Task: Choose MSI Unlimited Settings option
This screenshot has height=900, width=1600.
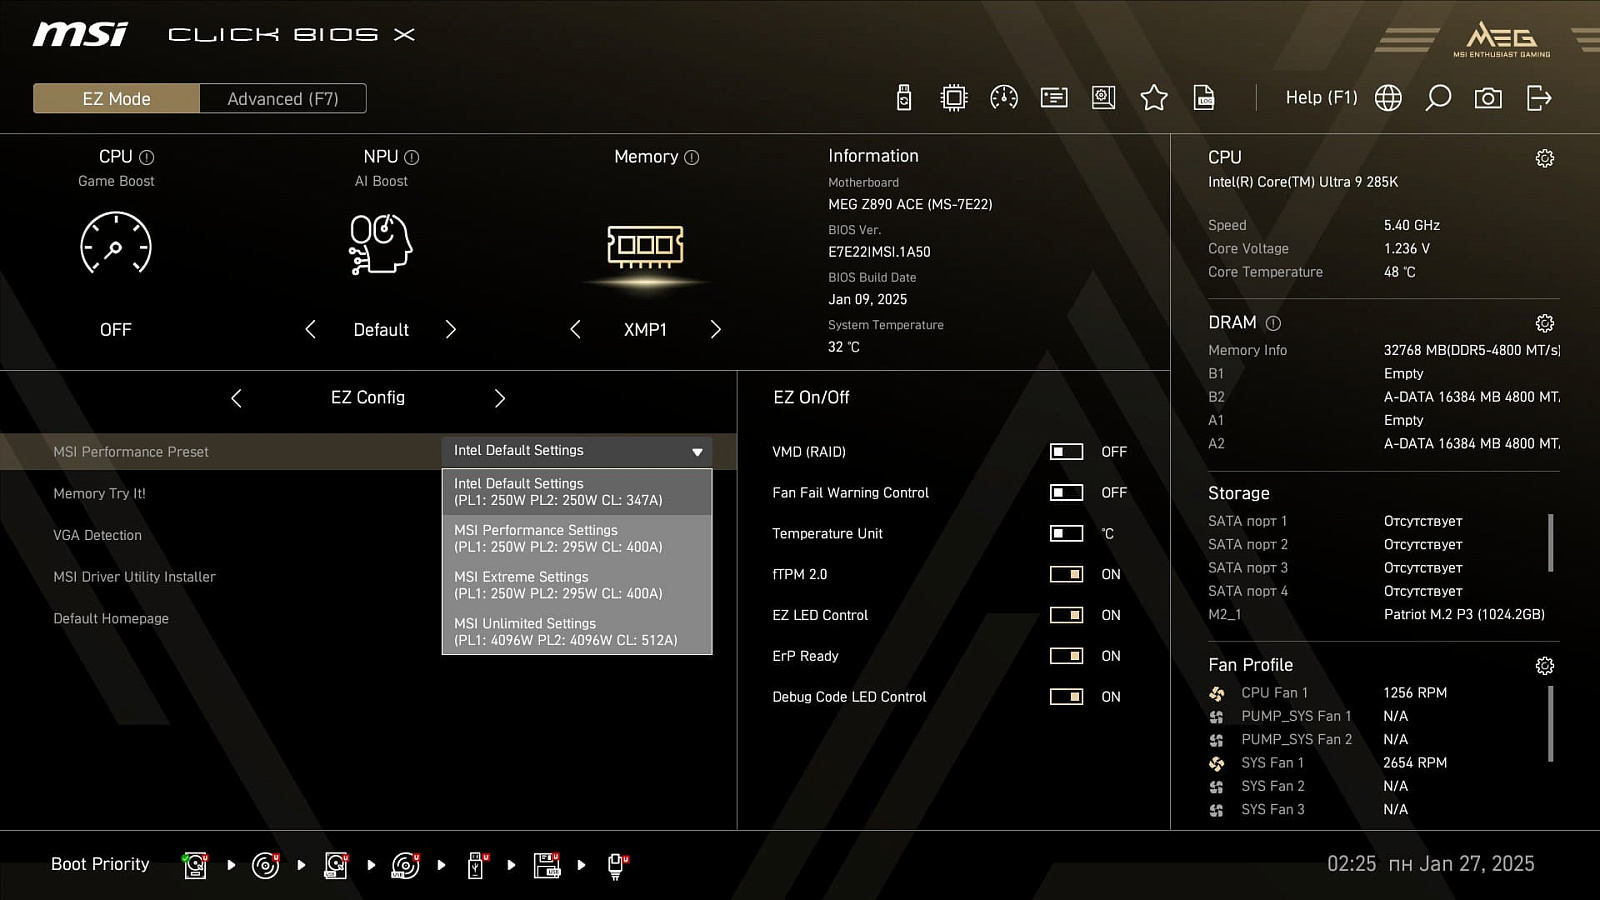Action: (x=577, y=631)
